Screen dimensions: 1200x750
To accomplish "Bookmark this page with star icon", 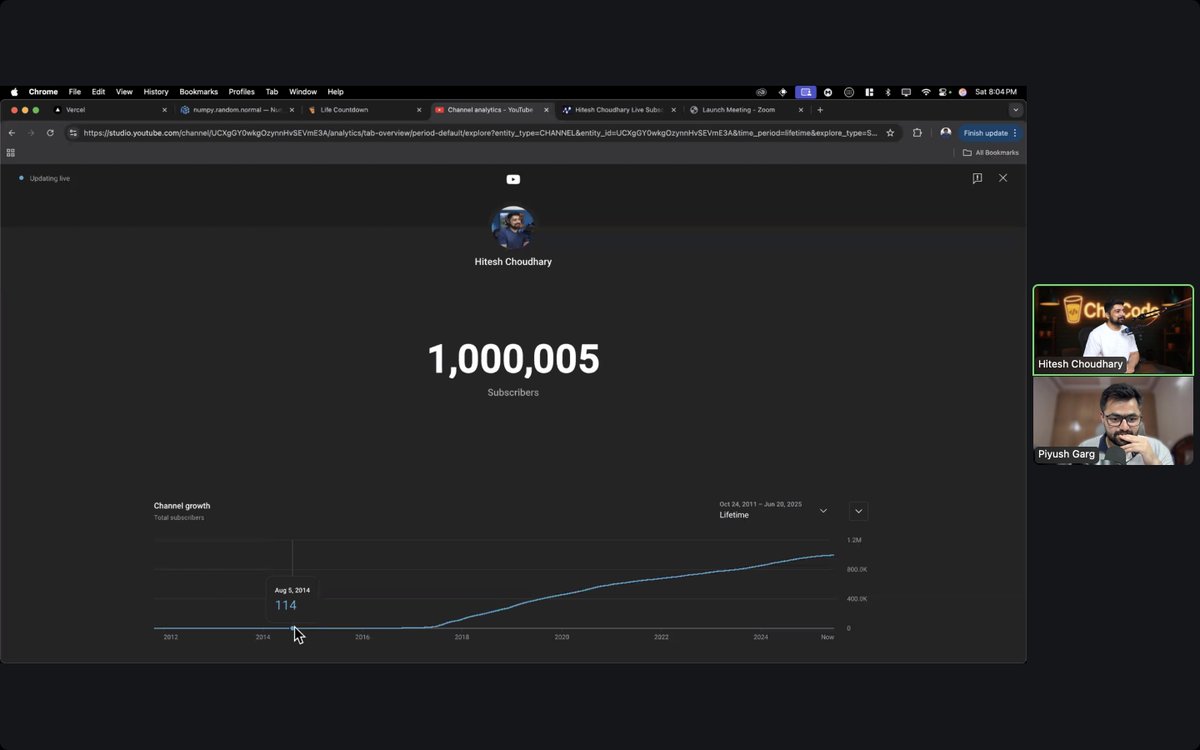I will tap(890, 133).
